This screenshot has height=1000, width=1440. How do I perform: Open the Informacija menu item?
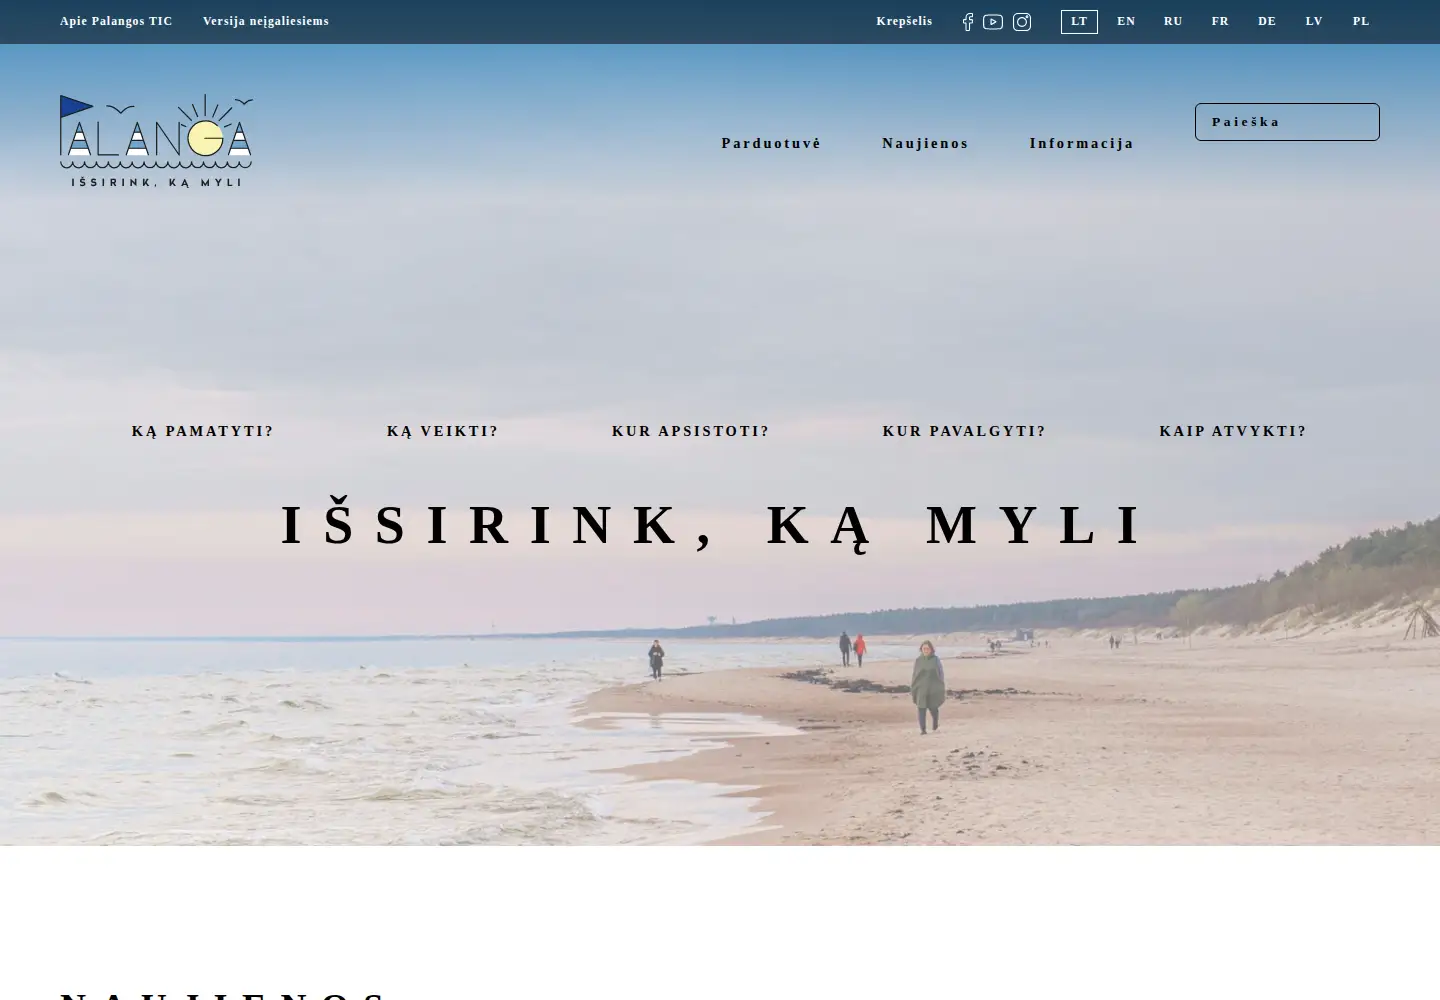[1082, 143]
